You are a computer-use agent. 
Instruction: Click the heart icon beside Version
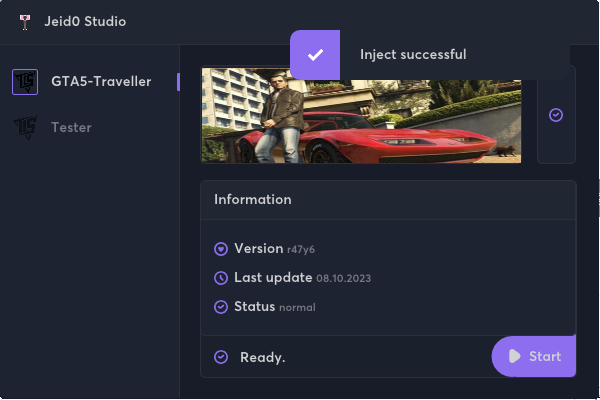[x=221, y=249]
